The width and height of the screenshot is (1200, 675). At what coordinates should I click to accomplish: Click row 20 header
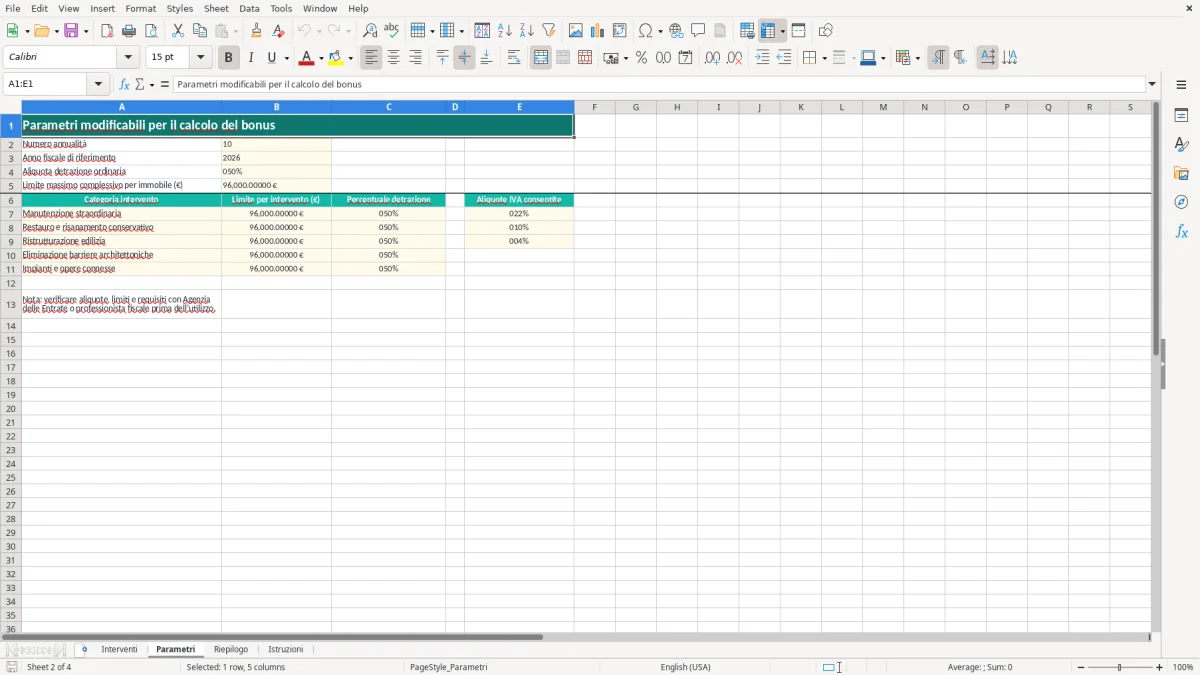(x=11, y=409)
